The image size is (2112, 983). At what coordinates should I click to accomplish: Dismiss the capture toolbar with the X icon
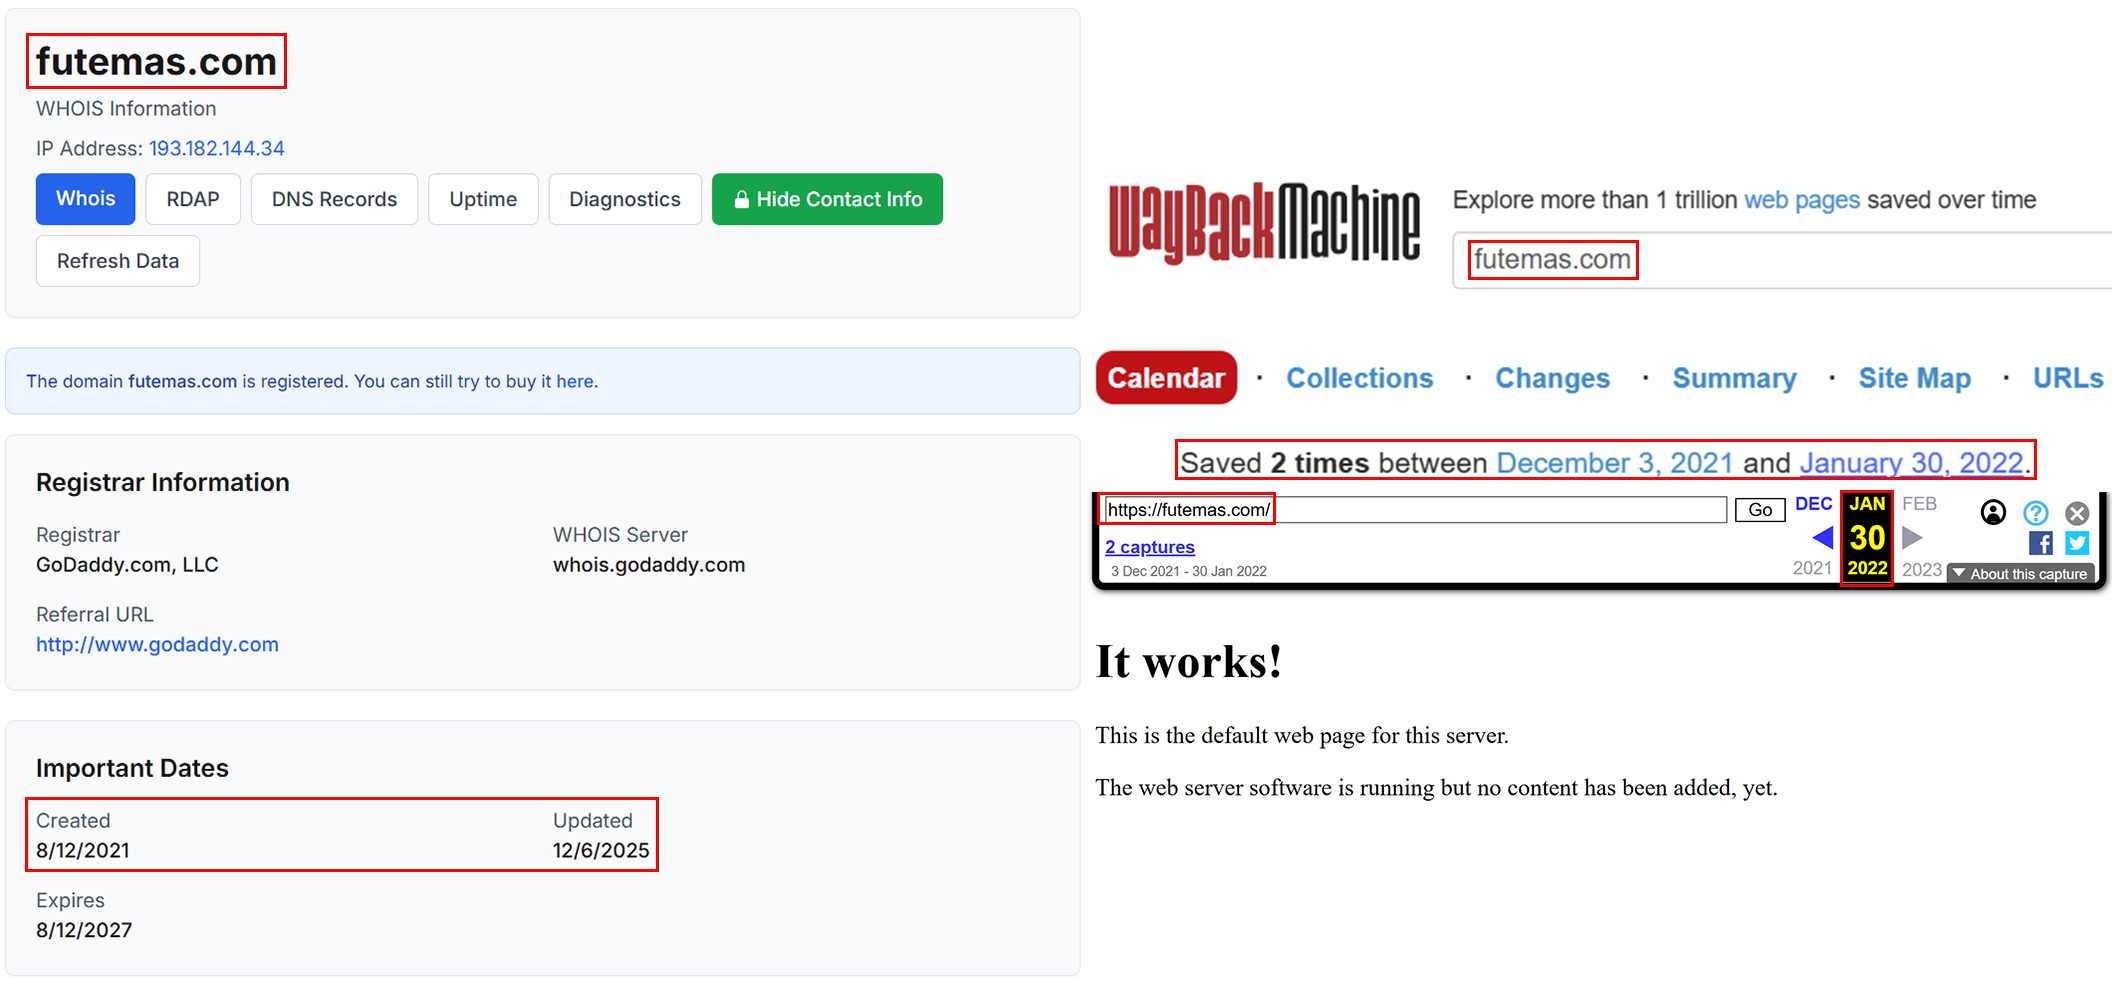pos(2077,513)
